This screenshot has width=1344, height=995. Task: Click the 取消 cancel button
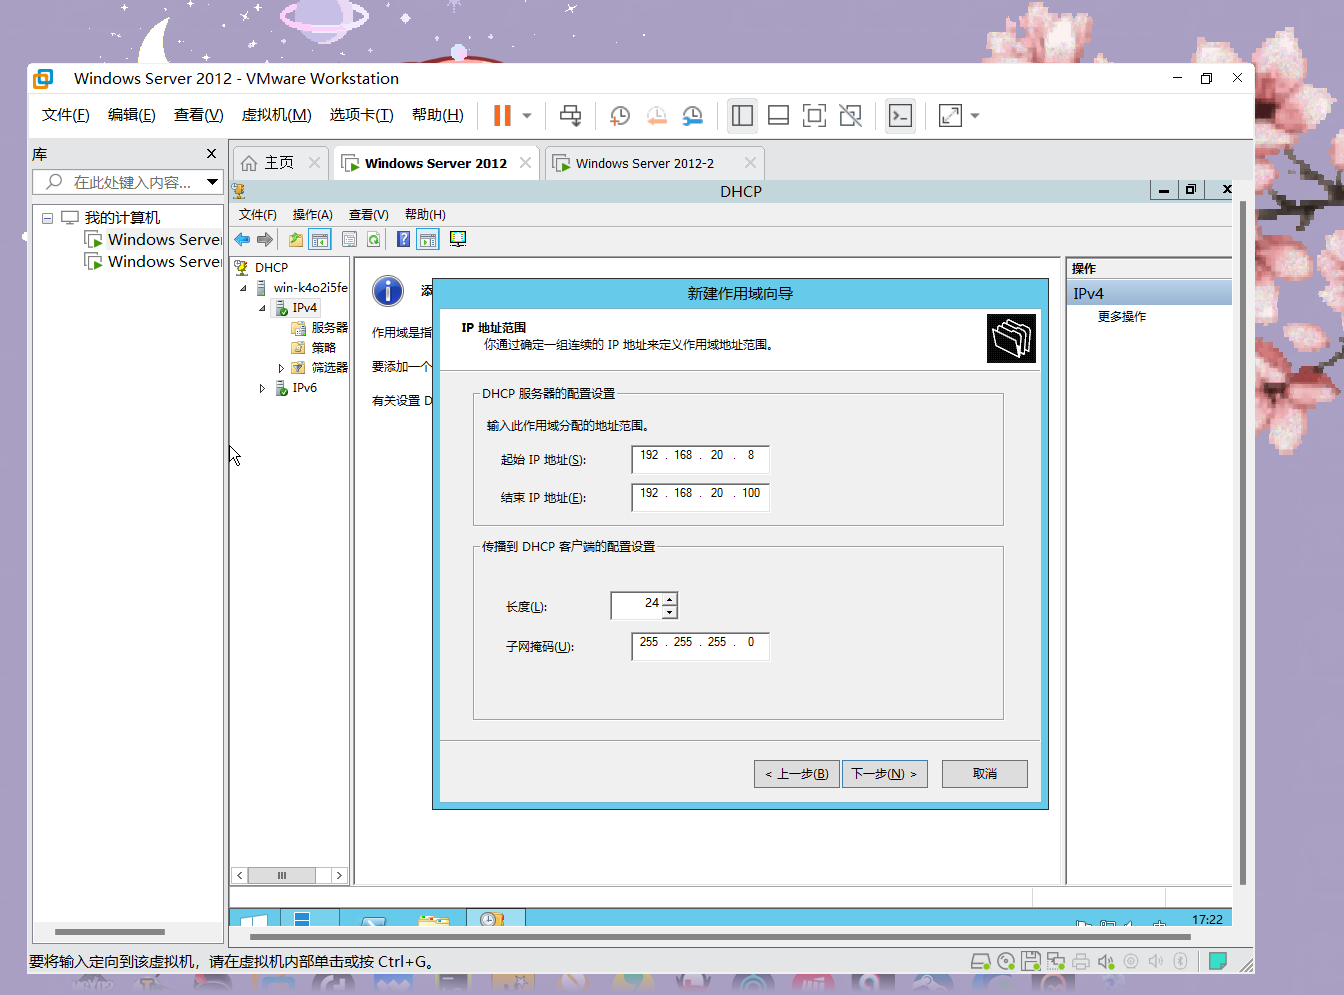[985, 774]
